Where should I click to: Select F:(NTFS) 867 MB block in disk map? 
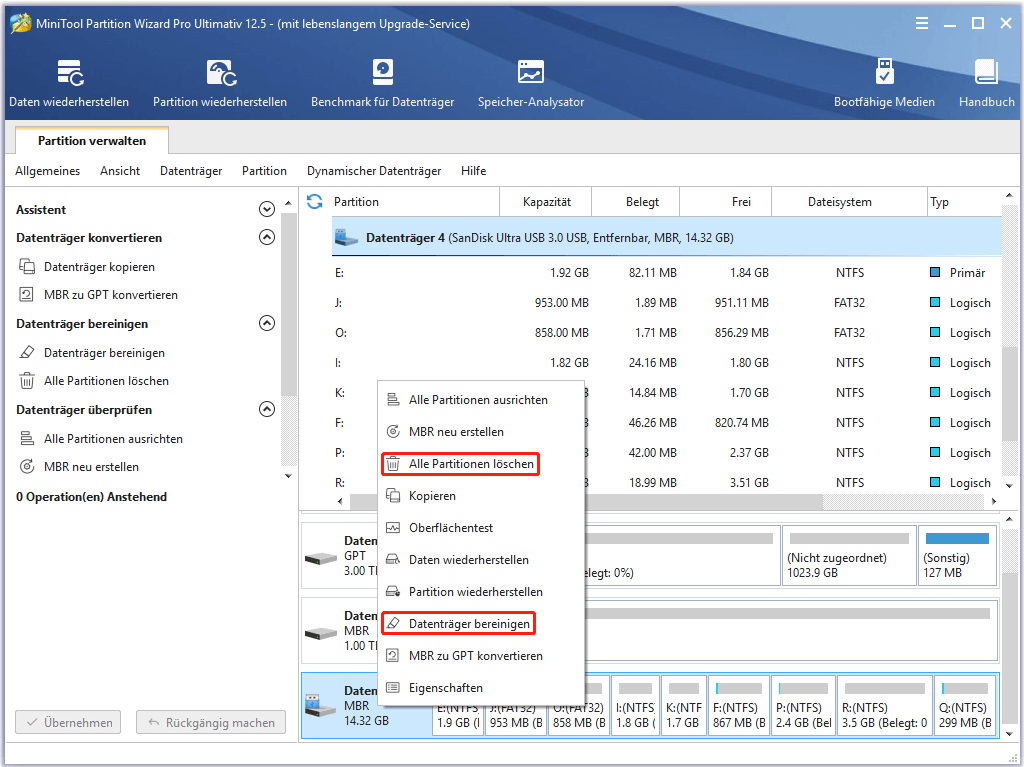pyautogui.click(x=739, y=706)
